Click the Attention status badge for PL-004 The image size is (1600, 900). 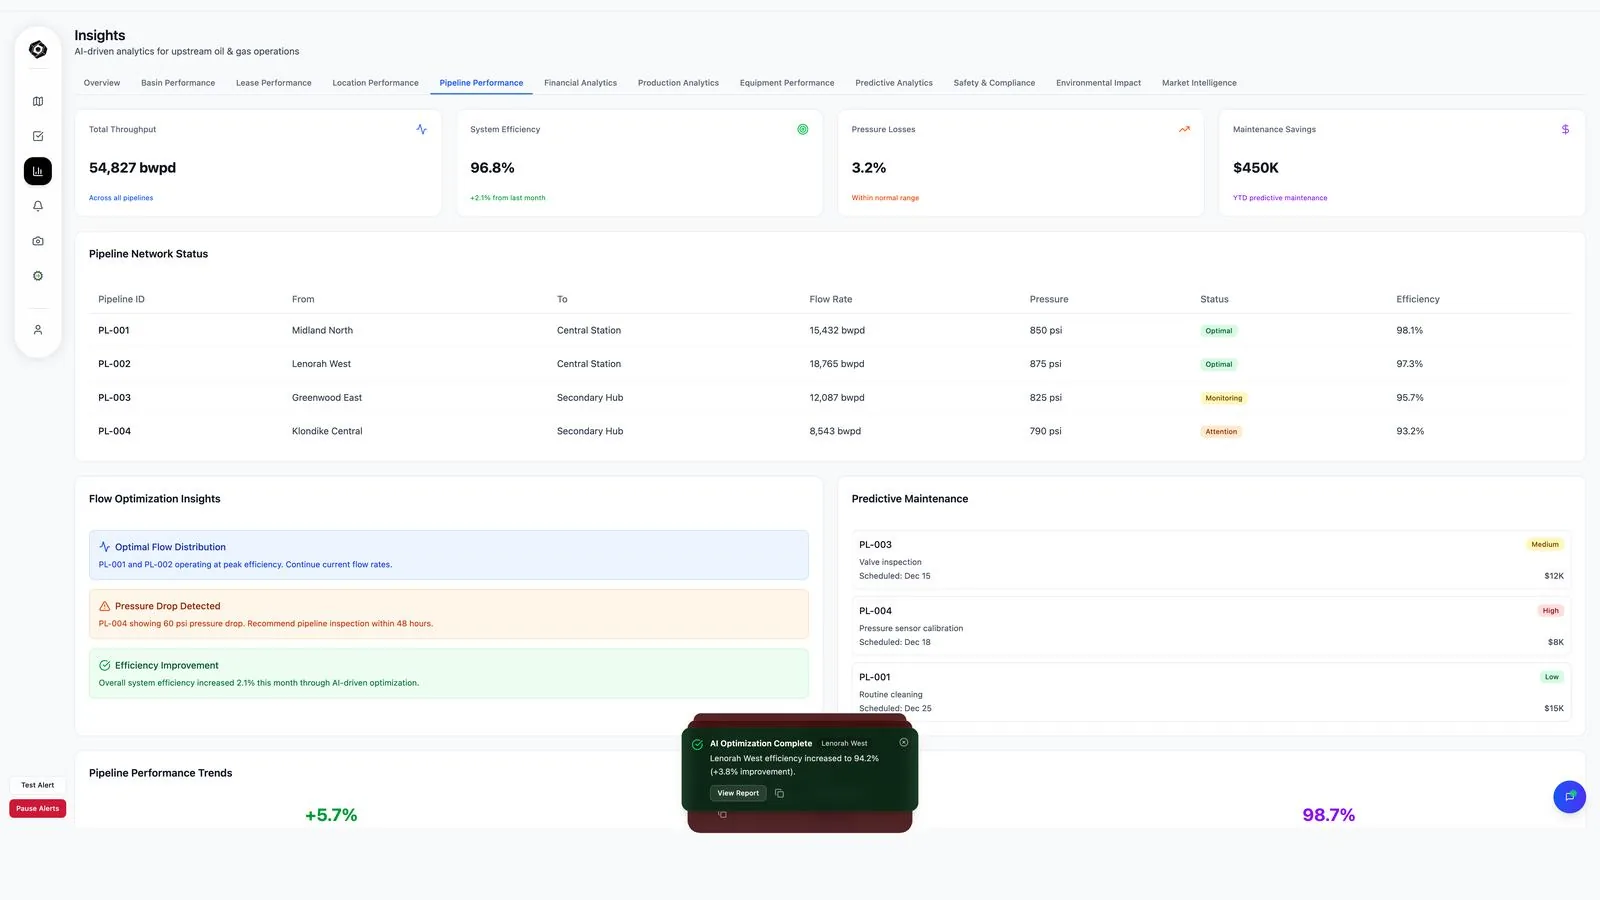(1221, 432)
